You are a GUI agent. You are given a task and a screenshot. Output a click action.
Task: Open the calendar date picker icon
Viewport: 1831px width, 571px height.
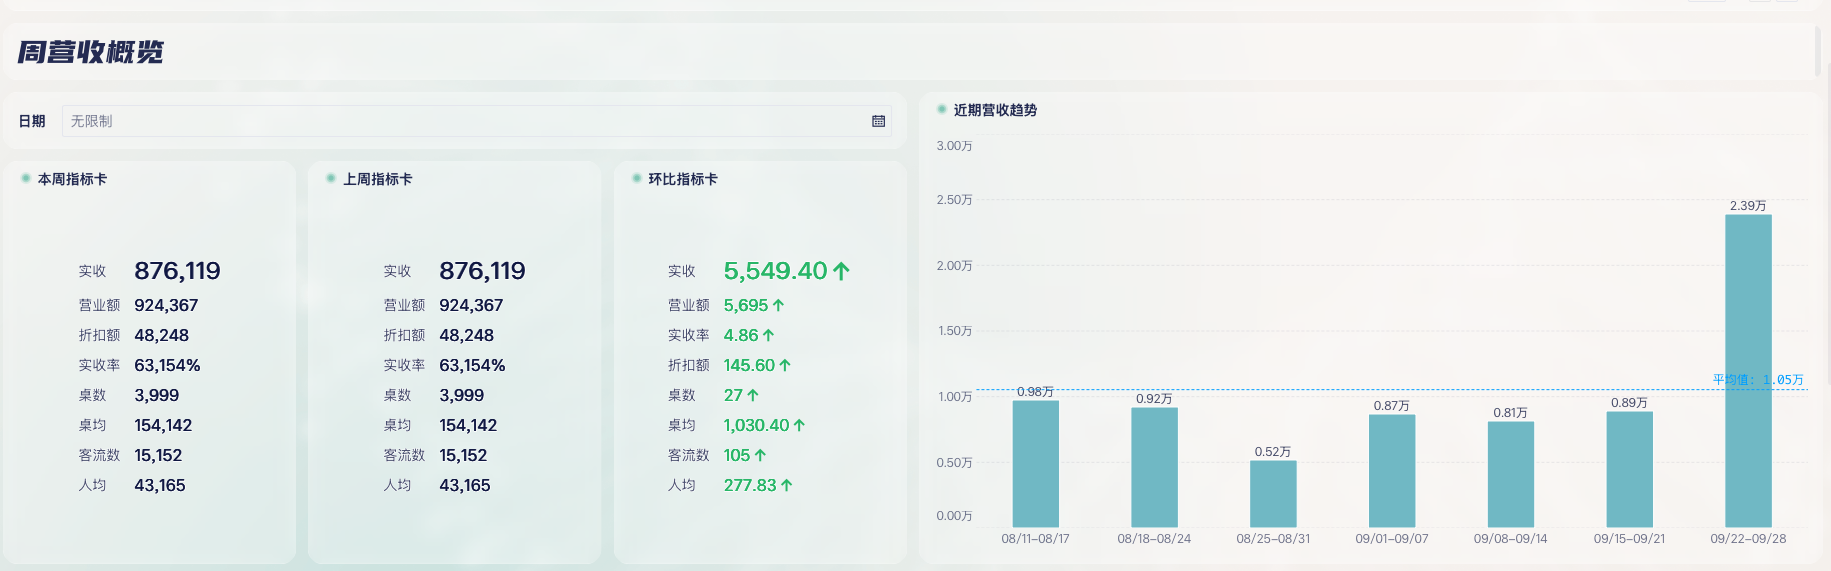(878, 121)
